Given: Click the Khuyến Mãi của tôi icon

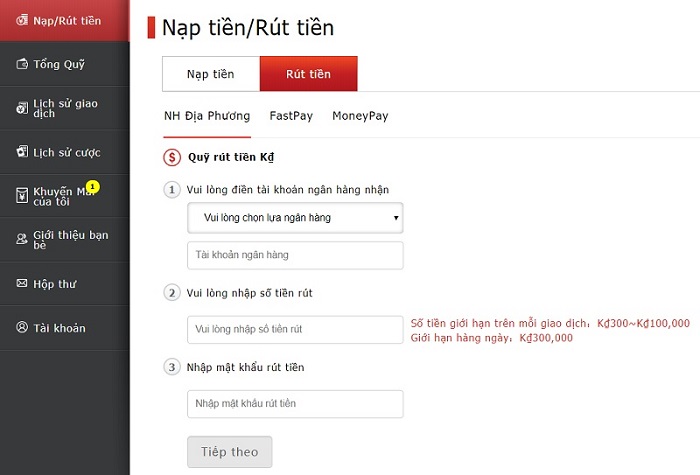Looking at the screenshot, I should tap(23, 196).
